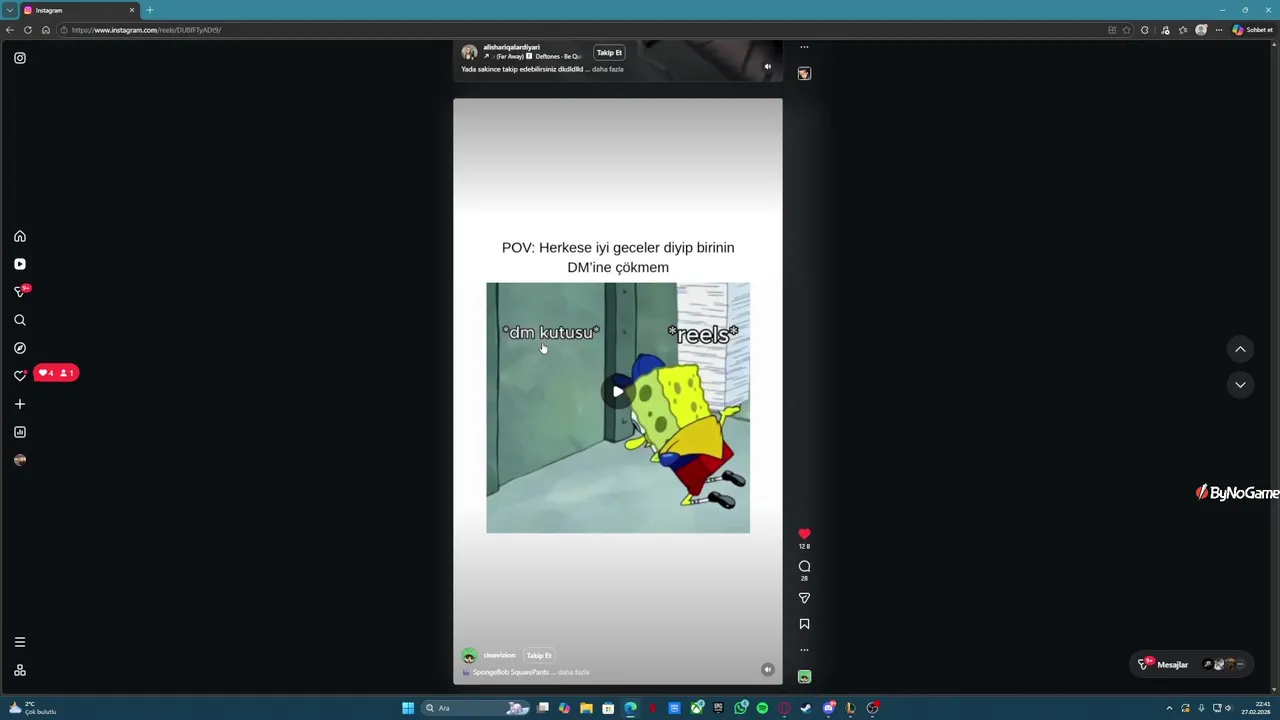Share the SpongeBob reel via send icon
Viewport: 1280px width, 720px height.
pyautogui.click(x=804, y=598)
